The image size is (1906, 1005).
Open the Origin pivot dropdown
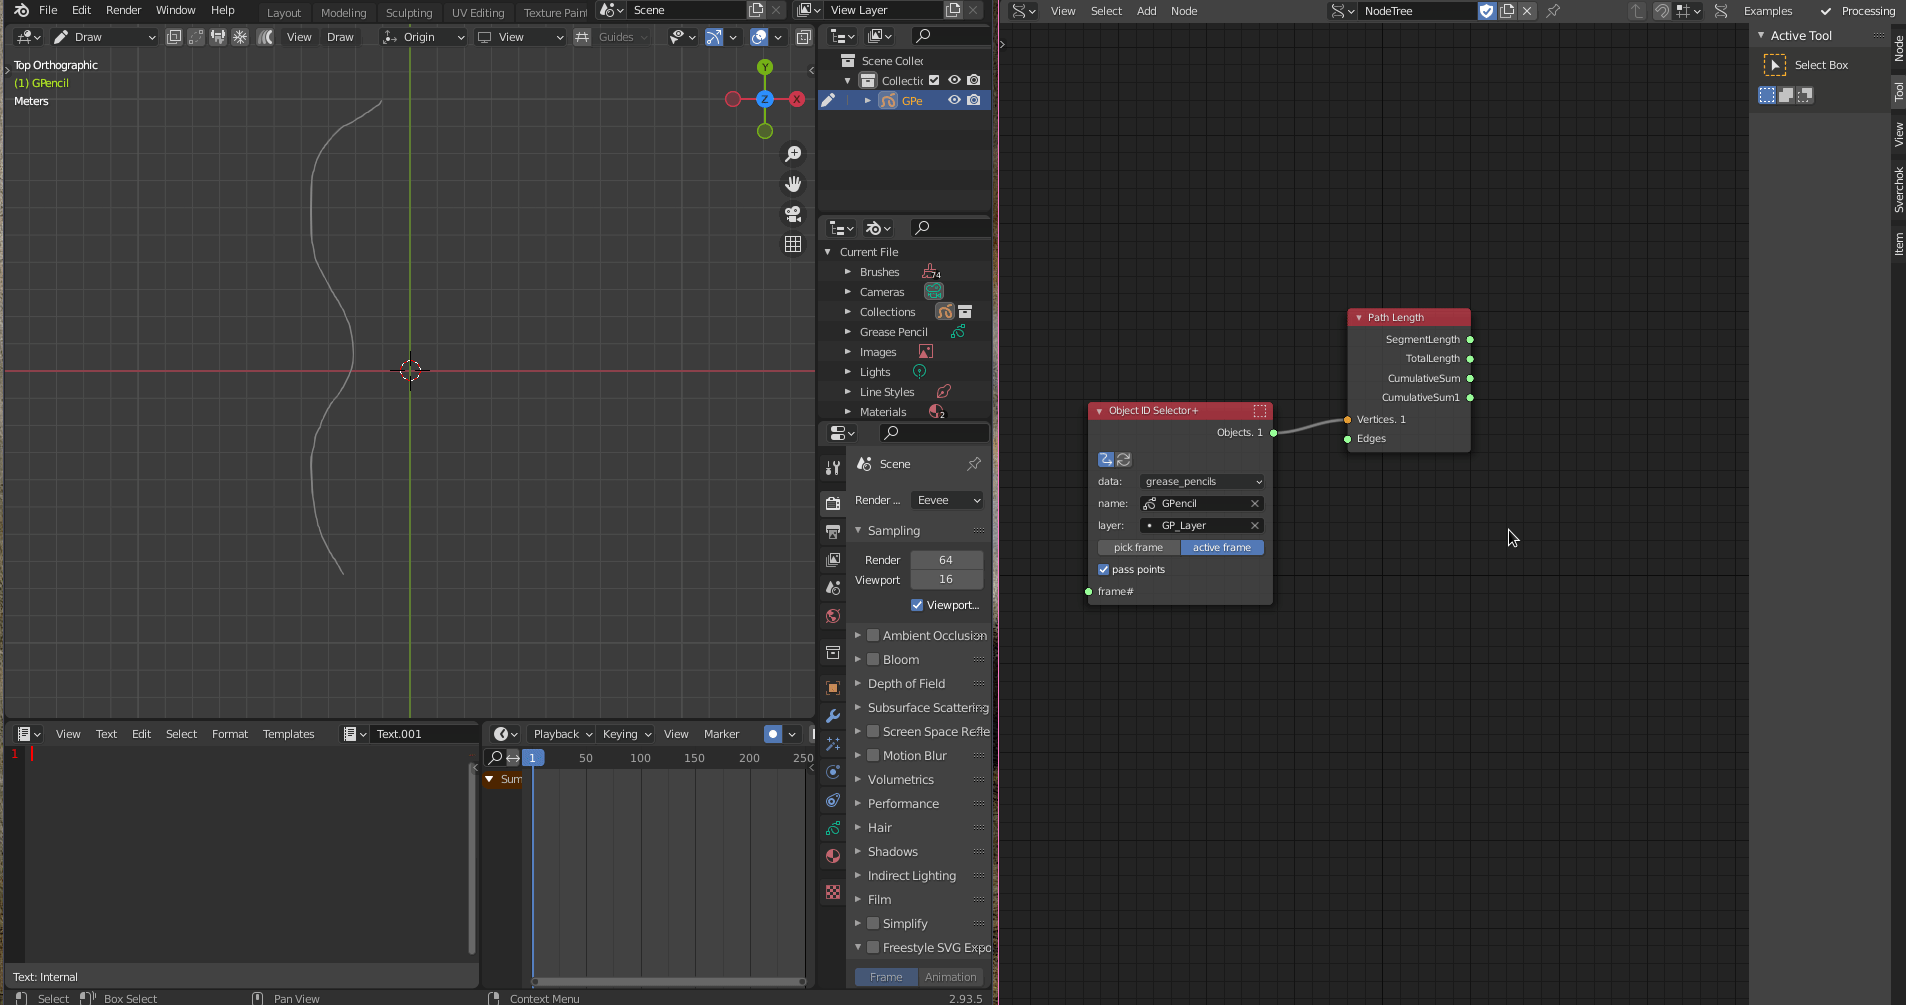click(x=424, y=37)
